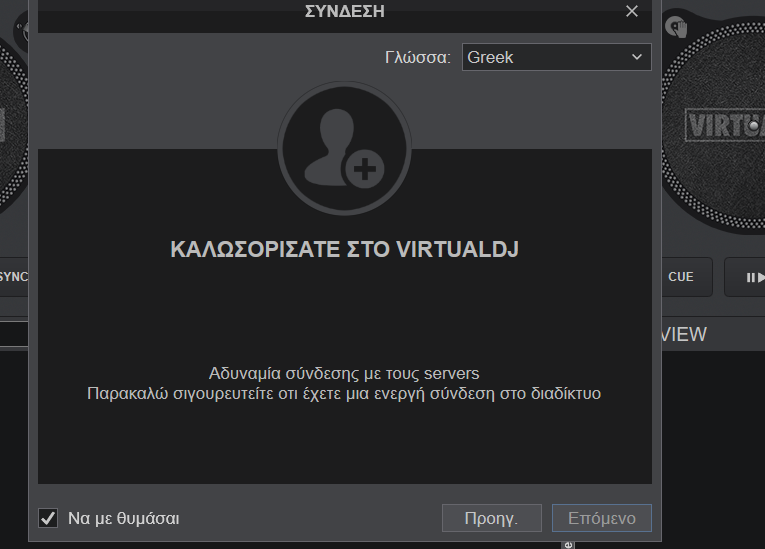Uncheck the Να με θυμάσαι checkbox
Image resolution: width=765 pixels, height=549 pixels.
point(48,518)
